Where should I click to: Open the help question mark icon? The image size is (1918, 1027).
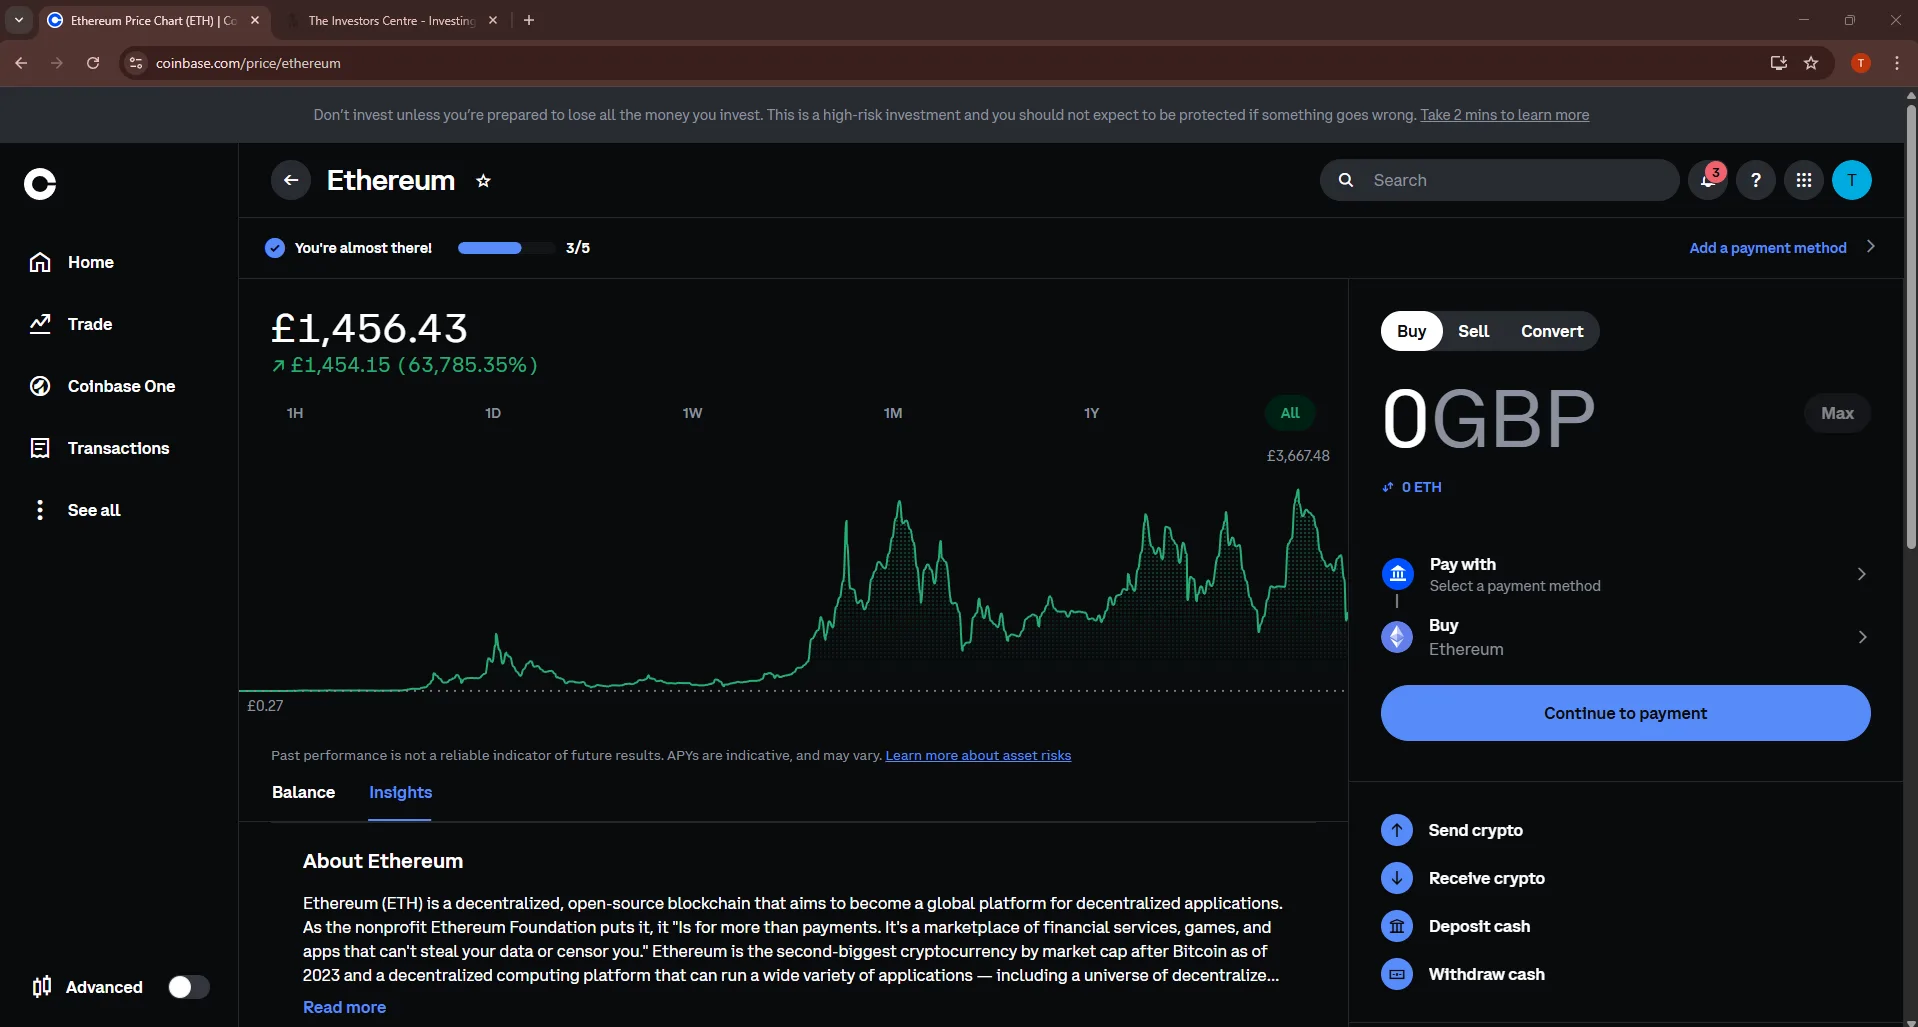point(1756,180)
